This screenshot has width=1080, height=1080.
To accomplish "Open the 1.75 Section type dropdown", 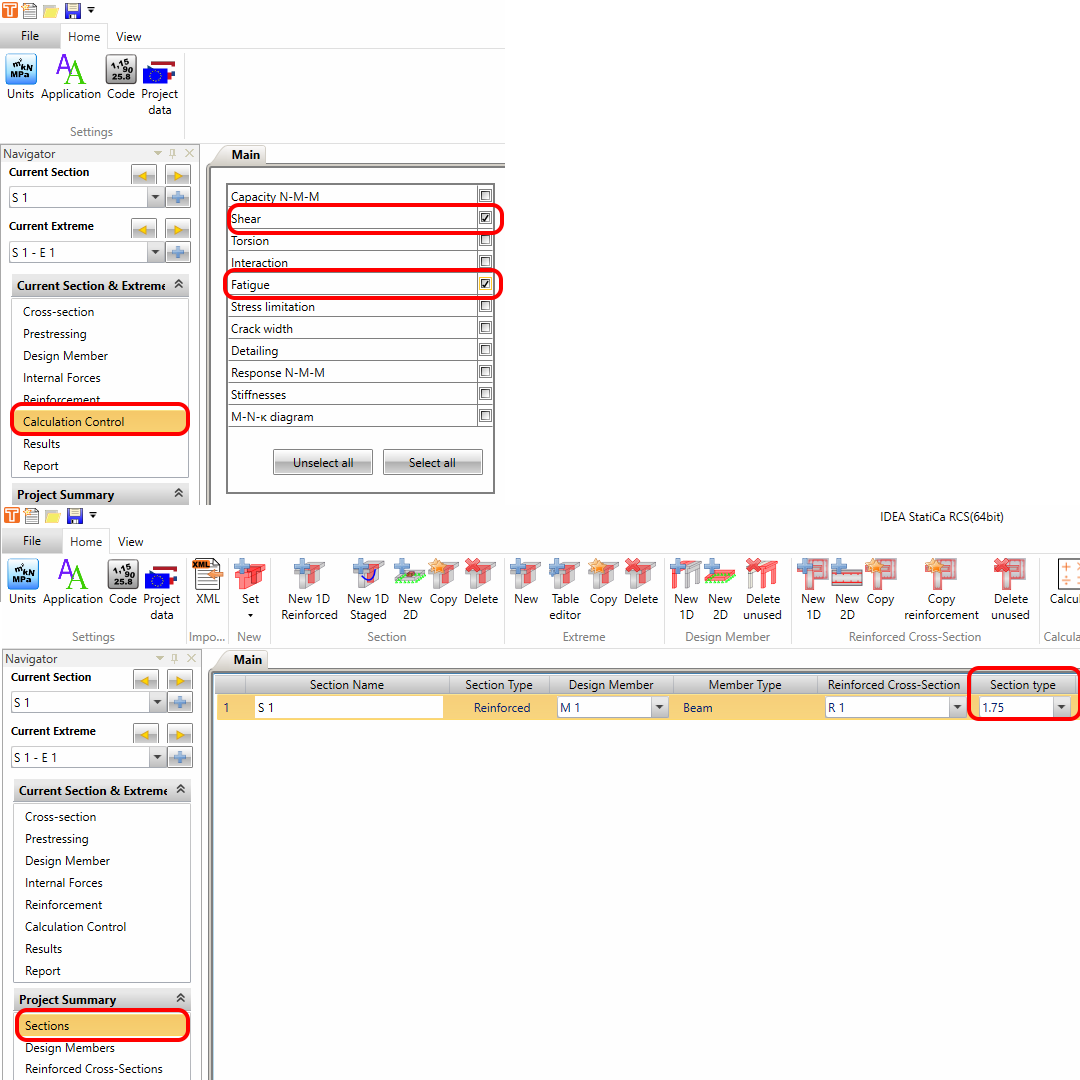I will tap(1061, 707).
